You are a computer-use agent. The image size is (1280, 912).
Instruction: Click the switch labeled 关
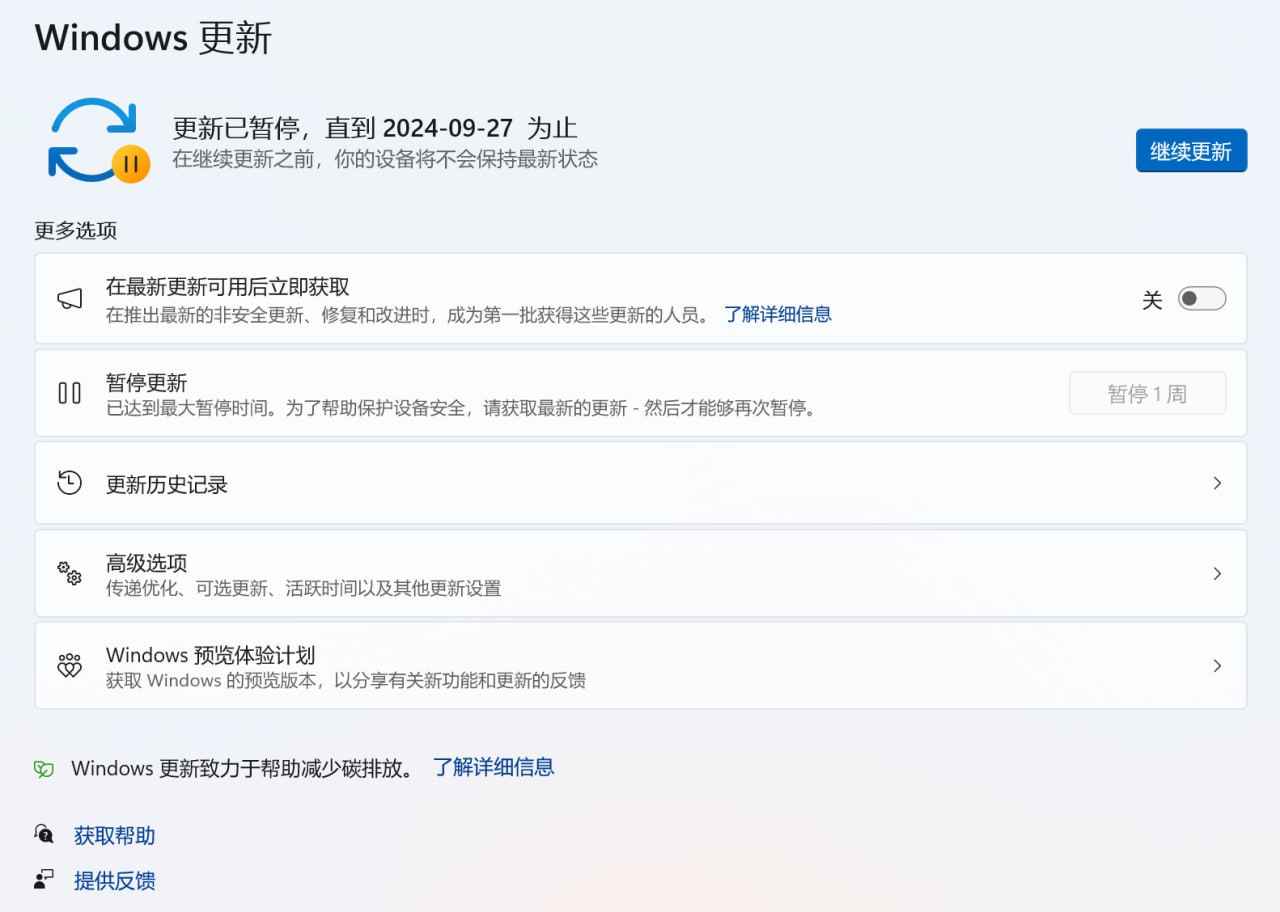tap(1203, 298)
